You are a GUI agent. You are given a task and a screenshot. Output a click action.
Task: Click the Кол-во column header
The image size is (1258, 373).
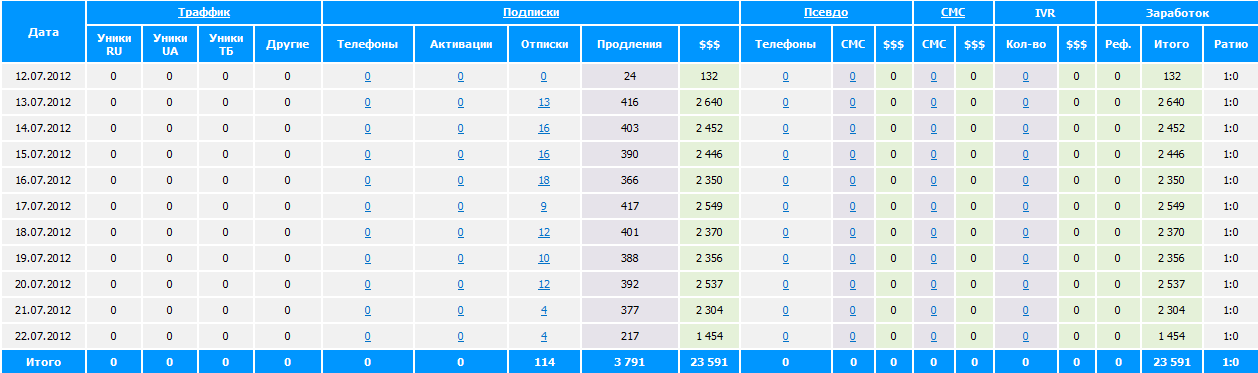pyautogui.click(x=1025, y=44)
